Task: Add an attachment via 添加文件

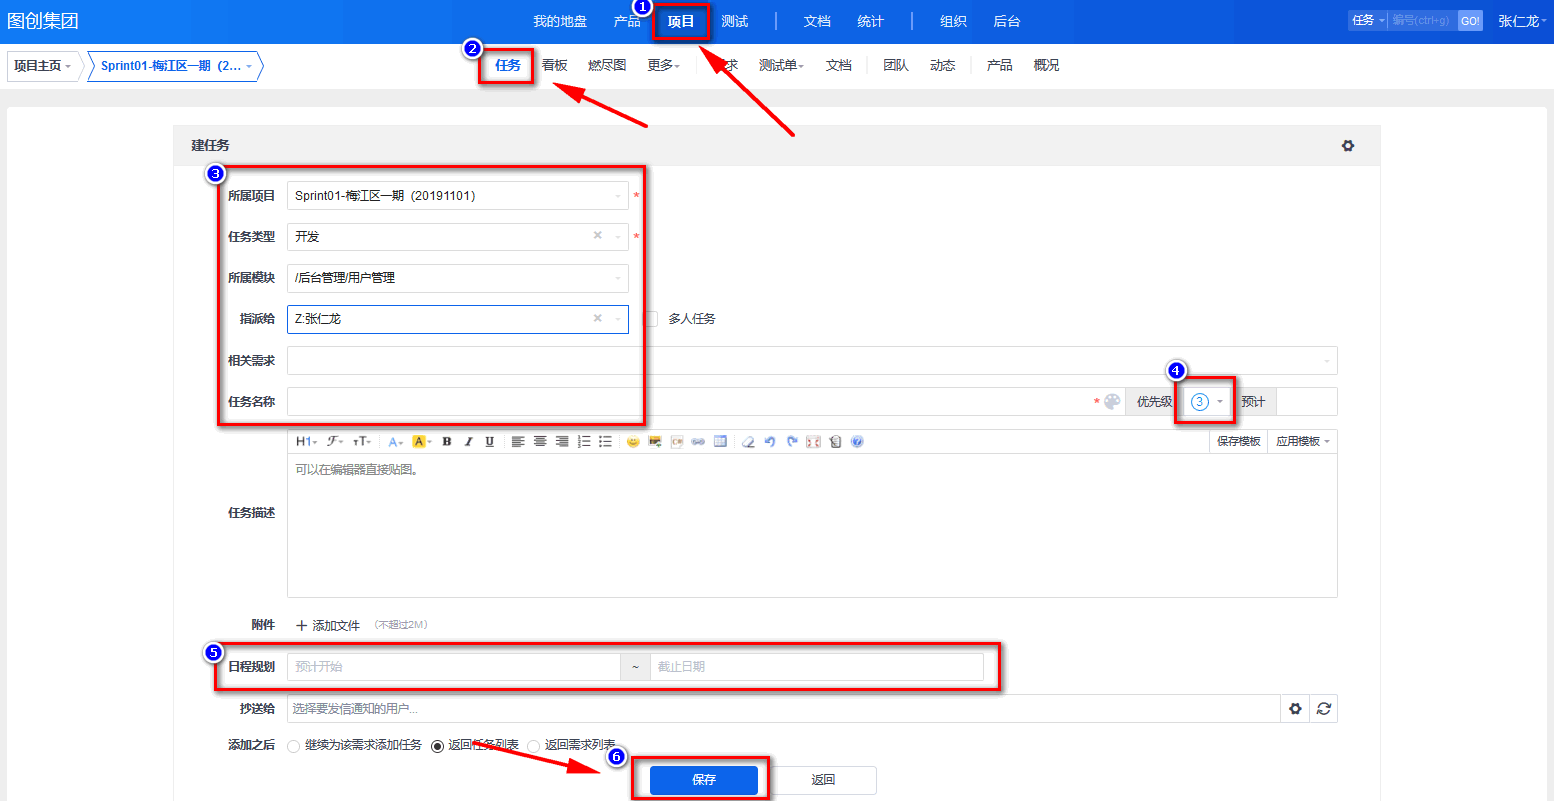Action: tap(328, 625)
